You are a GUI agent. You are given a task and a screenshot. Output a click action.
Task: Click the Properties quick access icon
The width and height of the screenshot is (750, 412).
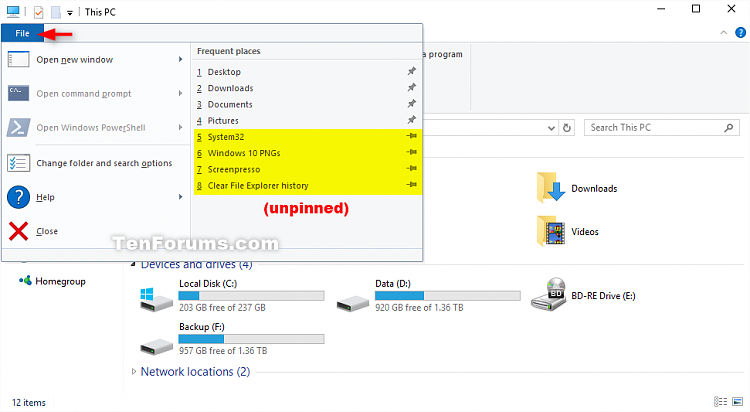click(x=39, y=12)
